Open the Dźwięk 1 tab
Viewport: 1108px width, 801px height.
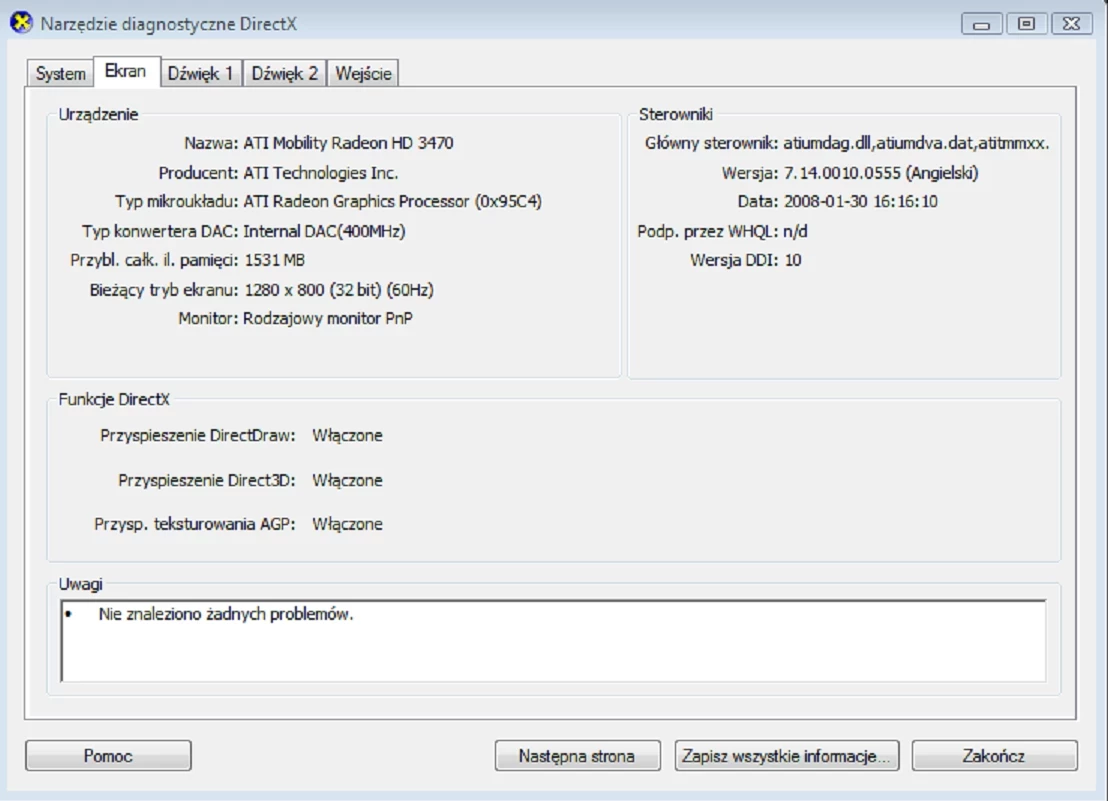pos(201,73)
